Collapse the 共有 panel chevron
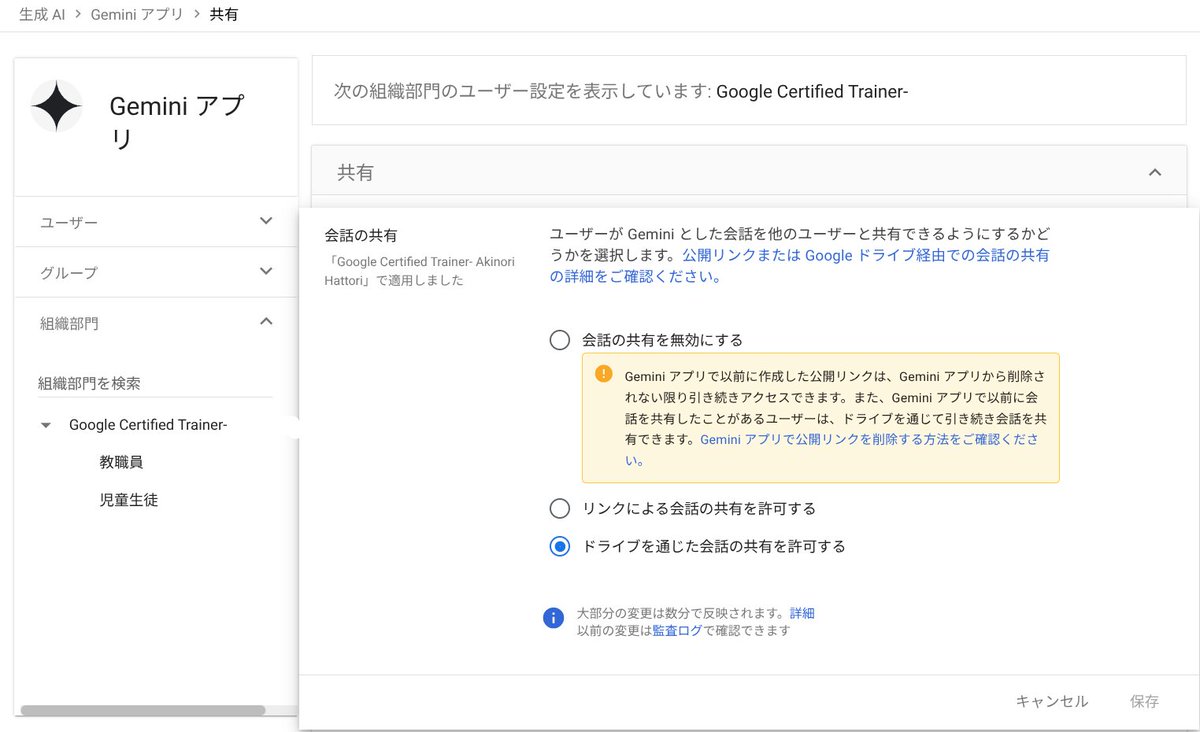1200x732 pixels. 1155,172
